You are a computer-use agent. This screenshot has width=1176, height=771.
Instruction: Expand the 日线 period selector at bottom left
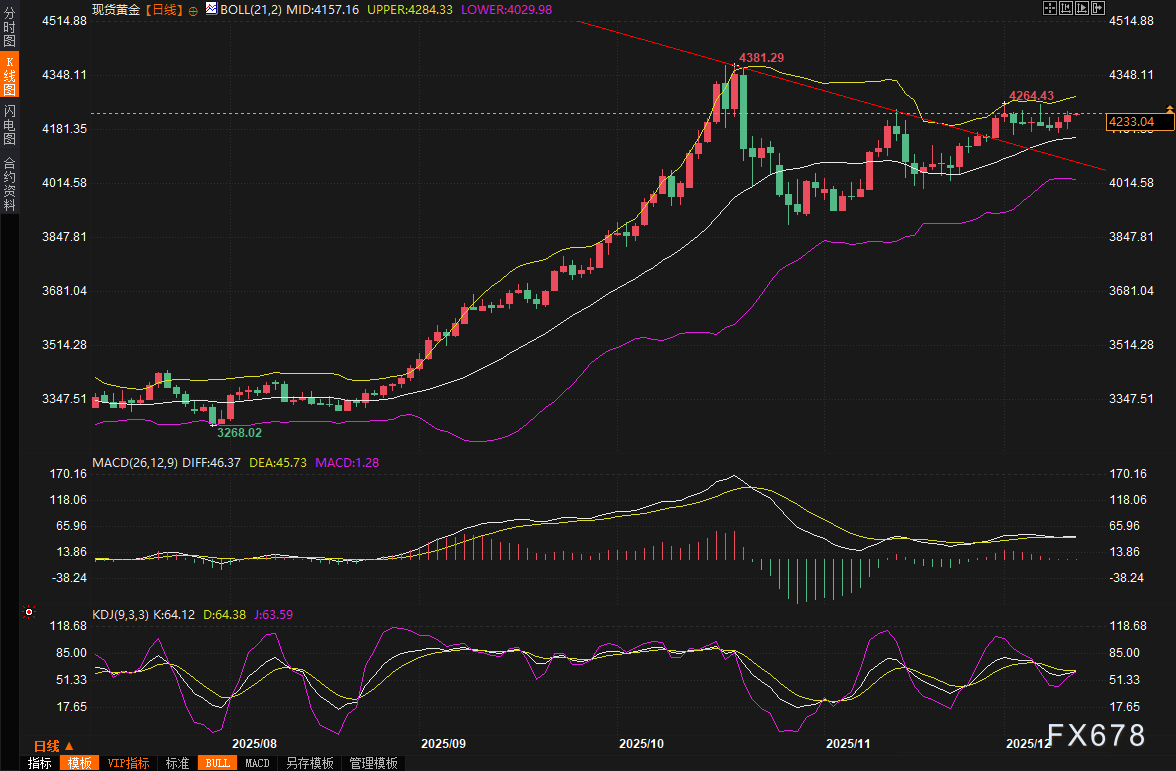[53, 746]
